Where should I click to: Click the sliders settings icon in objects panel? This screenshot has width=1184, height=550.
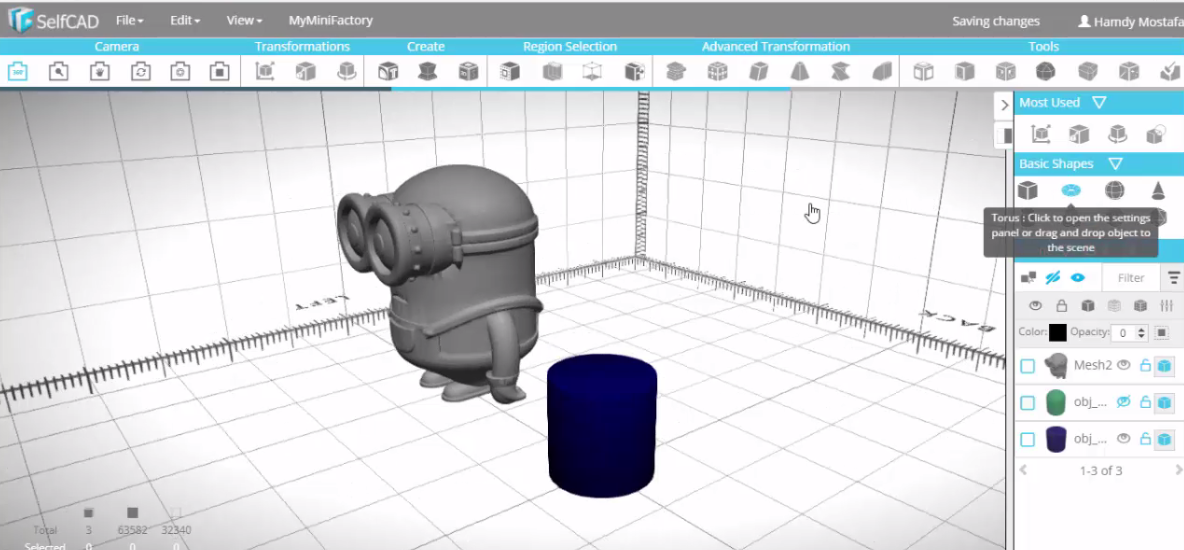tap(1167, 306)
